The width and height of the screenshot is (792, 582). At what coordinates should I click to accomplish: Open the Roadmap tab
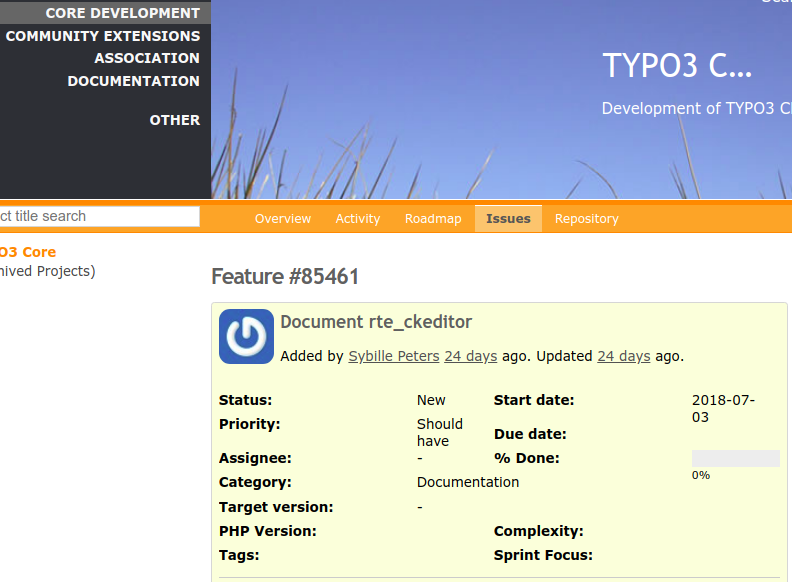click(x=433, y=219)
